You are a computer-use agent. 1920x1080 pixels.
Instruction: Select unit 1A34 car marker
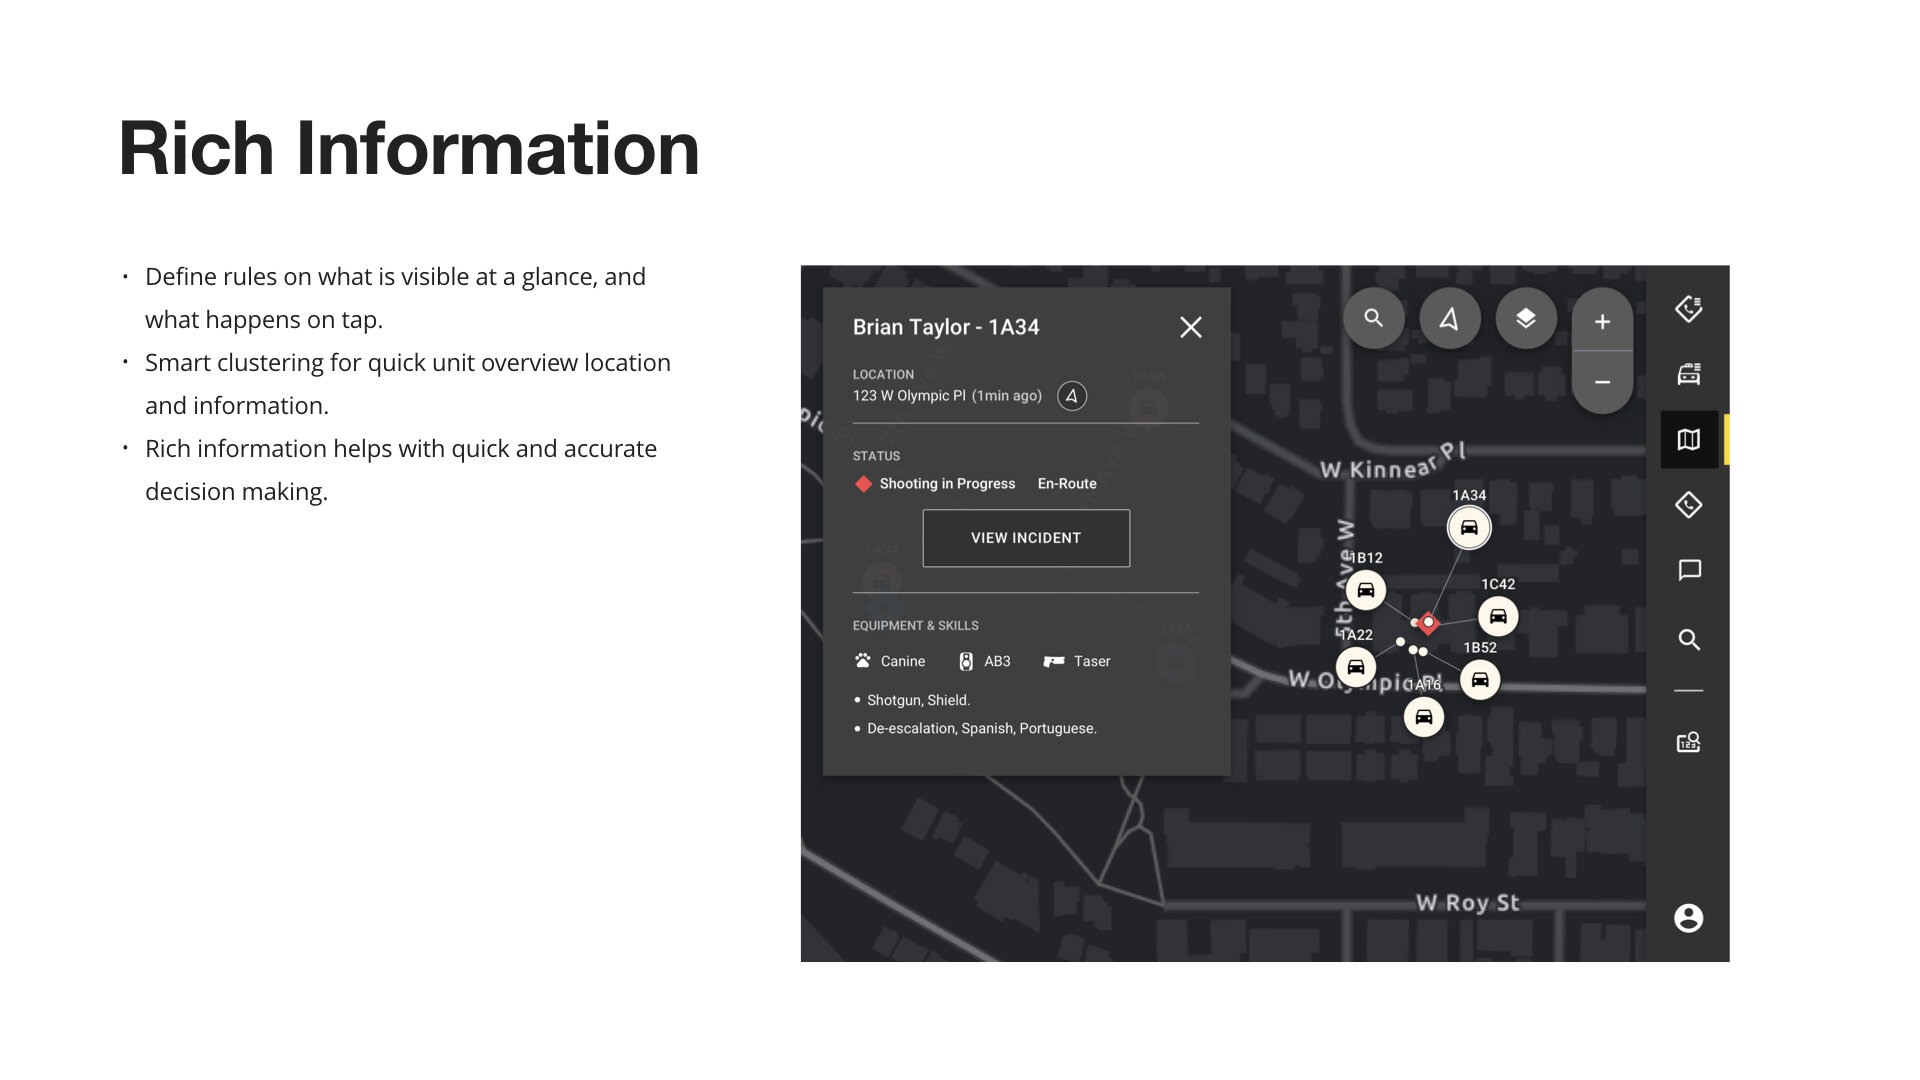tap(1469, 527)
